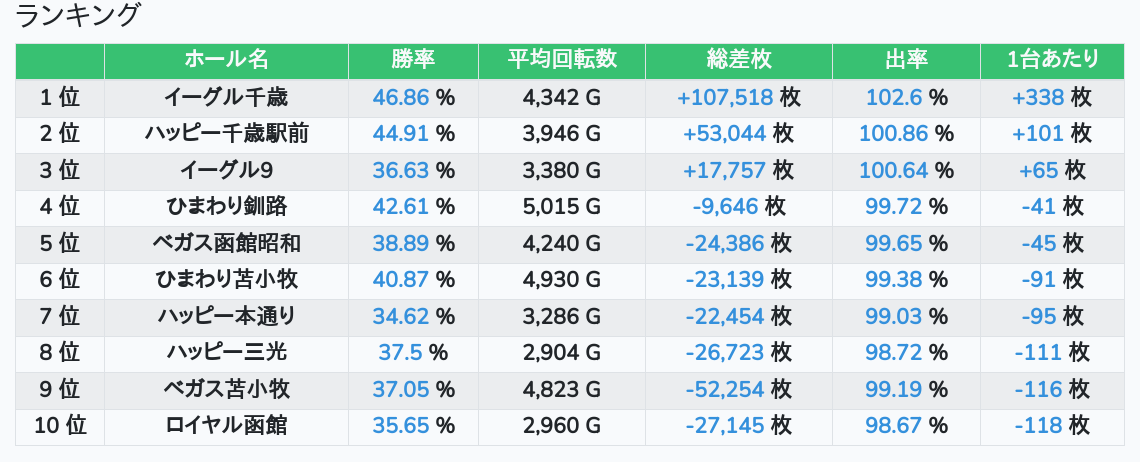Click the +107,518 total difference value
1140x462 pixels.
click(x=725, y=98)
